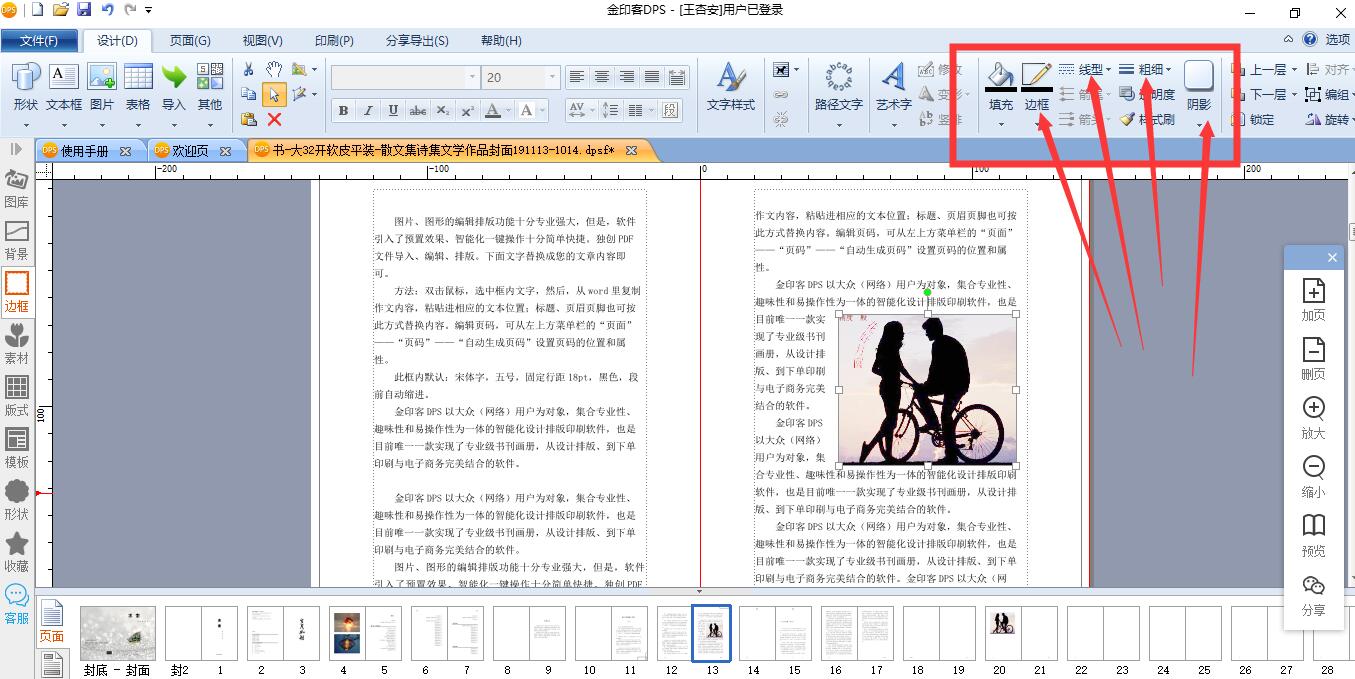Switch to the 印刷(P) ribbon tab
The height and width of the screenshot is (679, 1355).
335,41
